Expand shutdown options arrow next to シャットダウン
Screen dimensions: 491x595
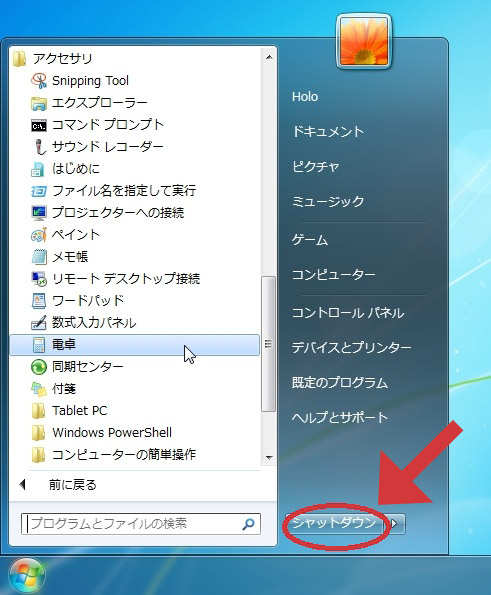[394, 524]
